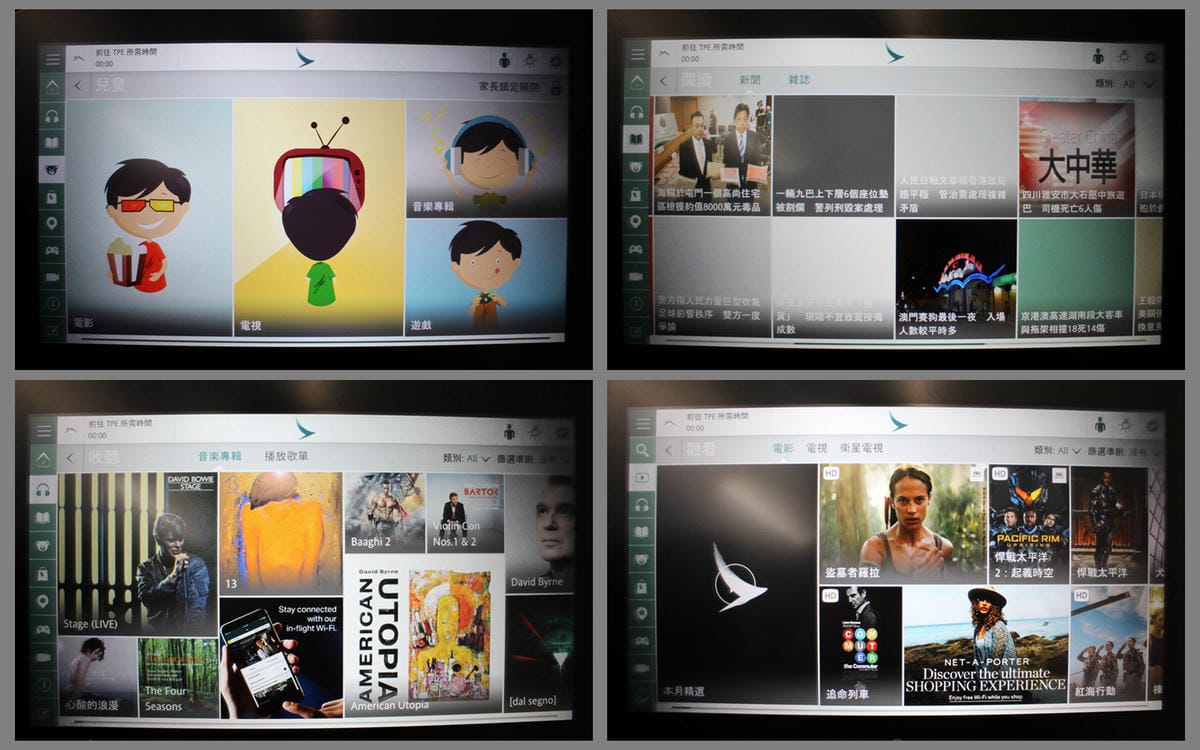The width and height of the screenshot is (1200, 750).
Task: Open the American Utopia album cover
Action: click(x=425, y=638)
